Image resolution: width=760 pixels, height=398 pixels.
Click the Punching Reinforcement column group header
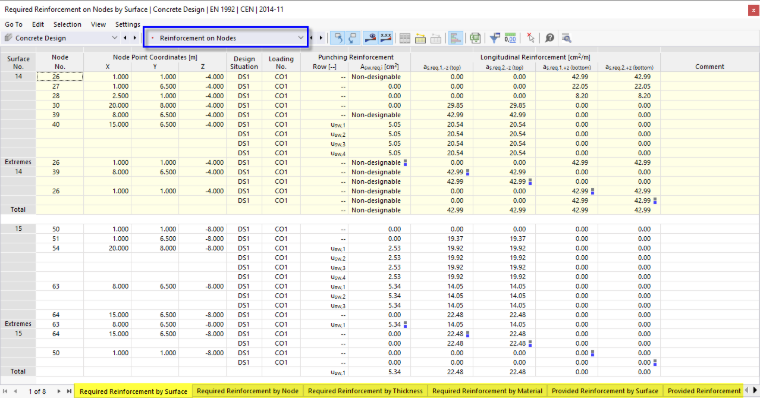click(356, 57)
